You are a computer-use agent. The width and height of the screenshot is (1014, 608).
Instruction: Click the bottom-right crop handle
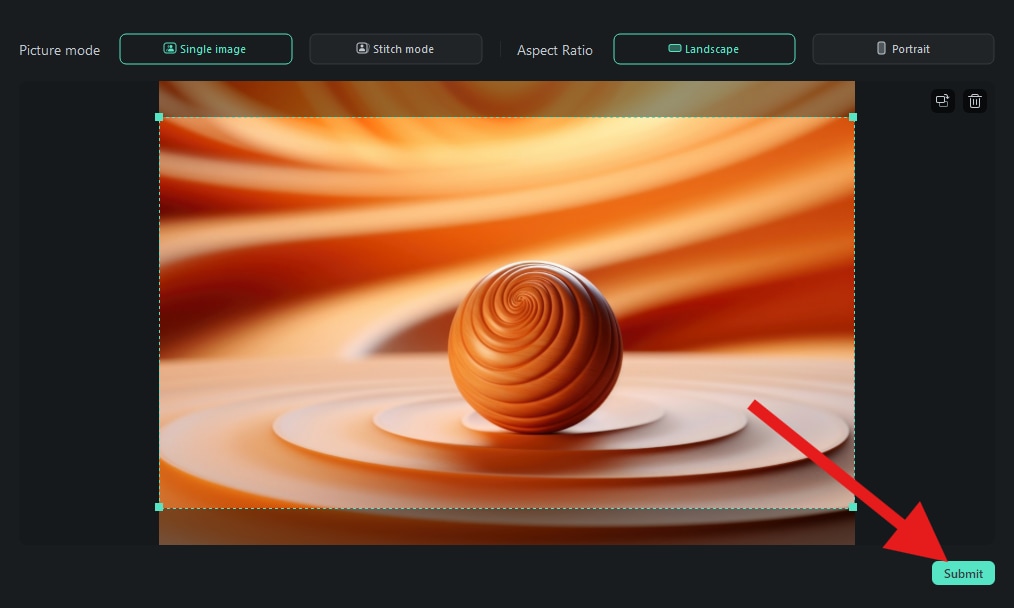853,507
